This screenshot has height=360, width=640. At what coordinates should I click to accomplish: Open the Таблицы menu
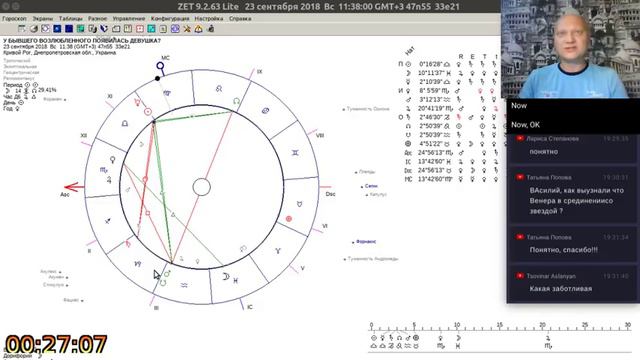pos(71,19)
